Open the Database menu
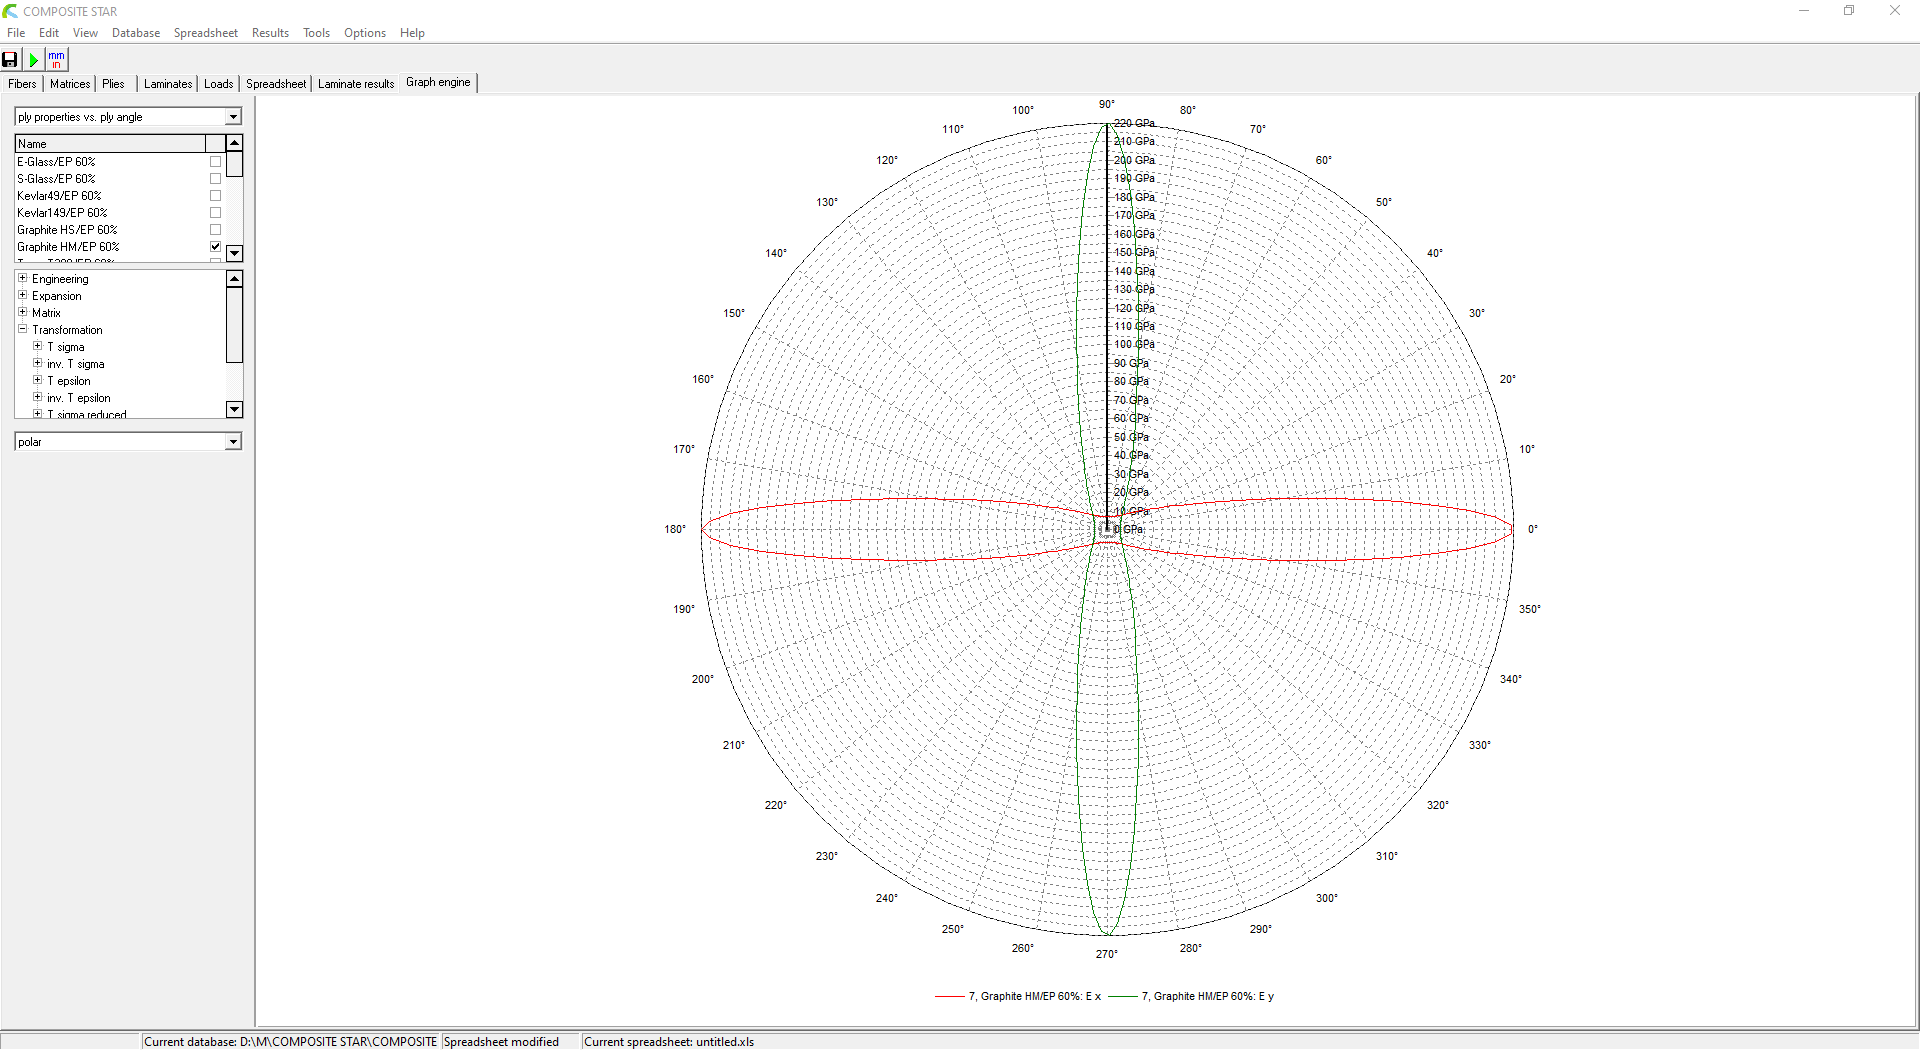 click(135, 33)
